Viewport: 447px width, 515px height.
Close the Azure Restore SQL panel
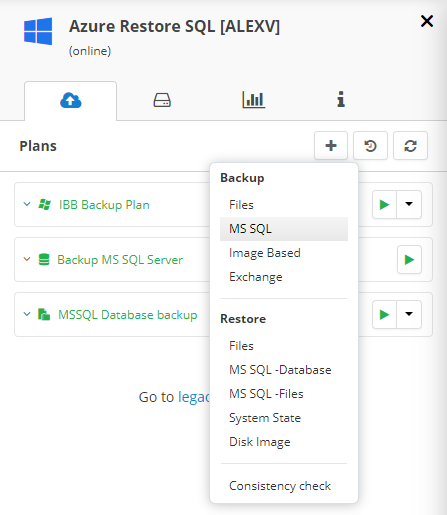(x=427, y=21)
